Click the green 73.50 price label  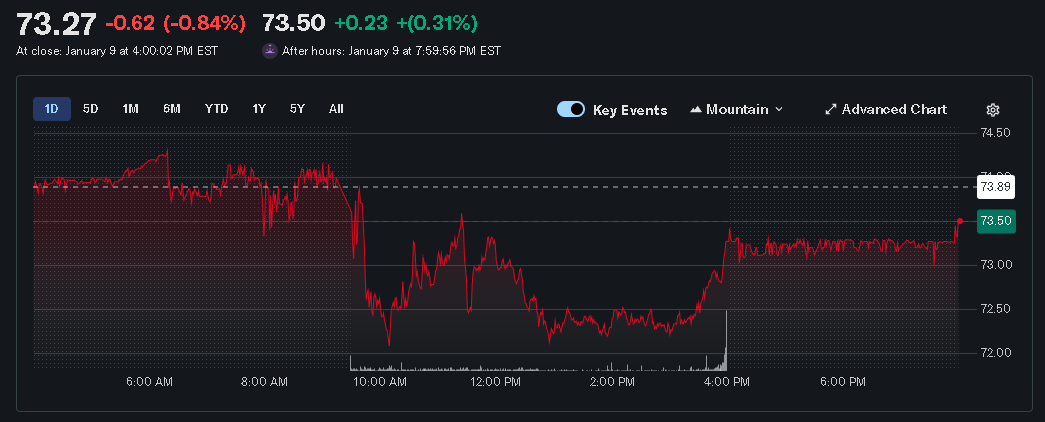[996, 221]
